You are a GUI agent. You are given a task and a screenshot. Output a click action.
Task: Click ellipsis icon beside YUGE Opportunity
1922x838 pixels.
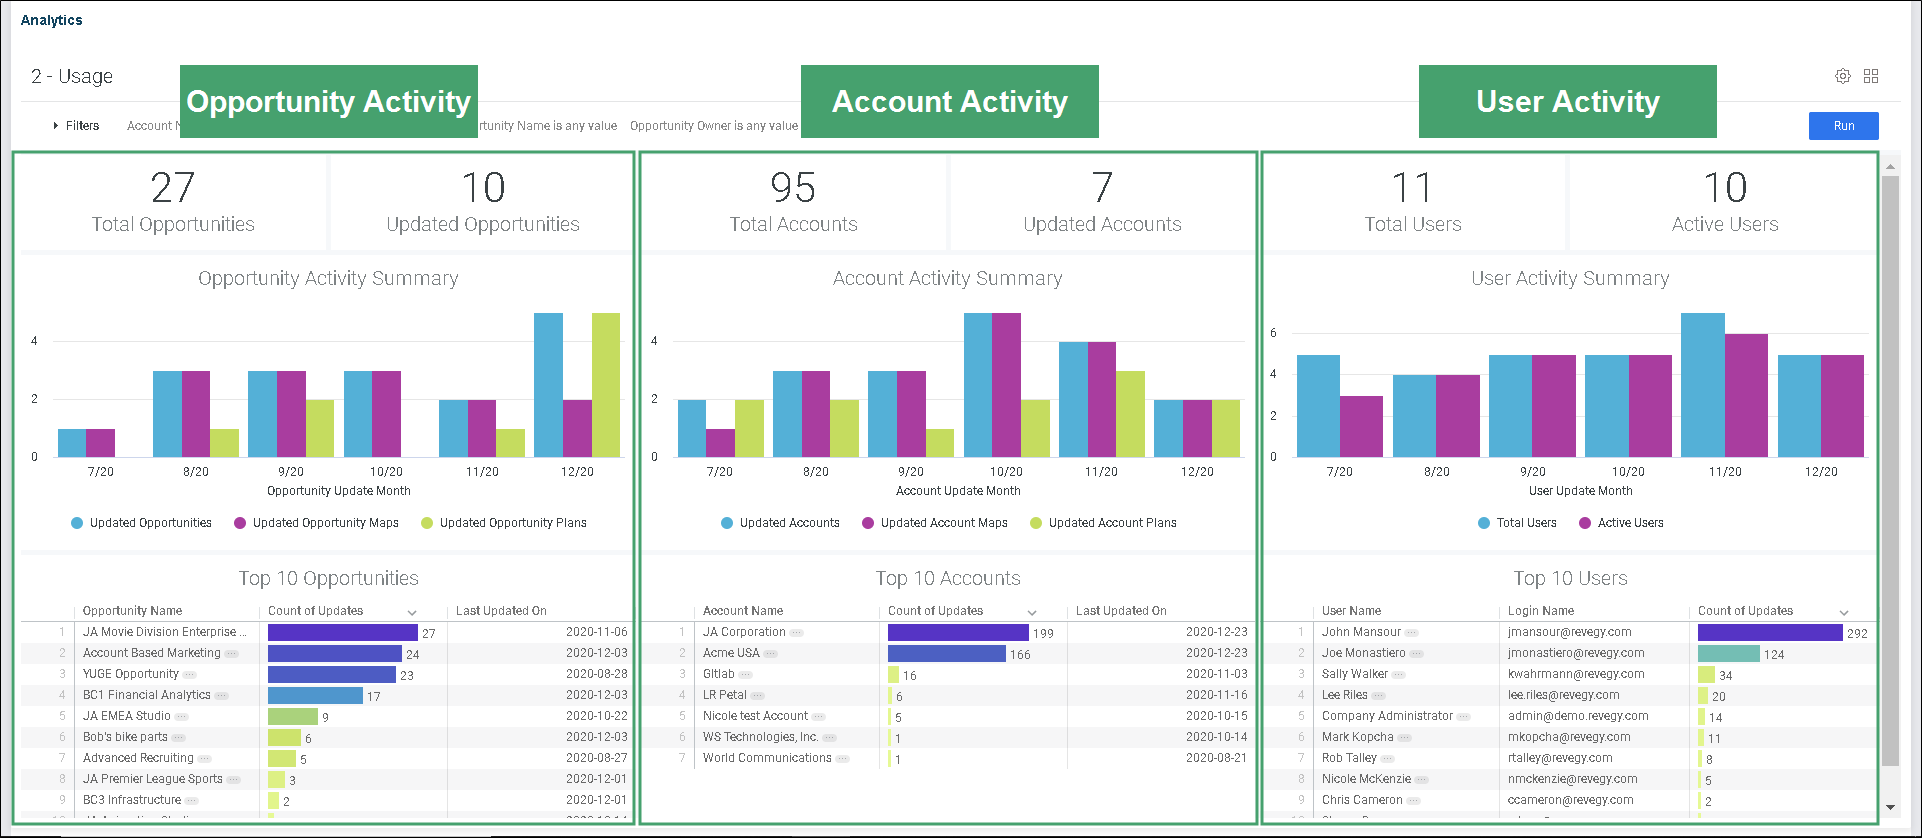[x=190, y=675]
